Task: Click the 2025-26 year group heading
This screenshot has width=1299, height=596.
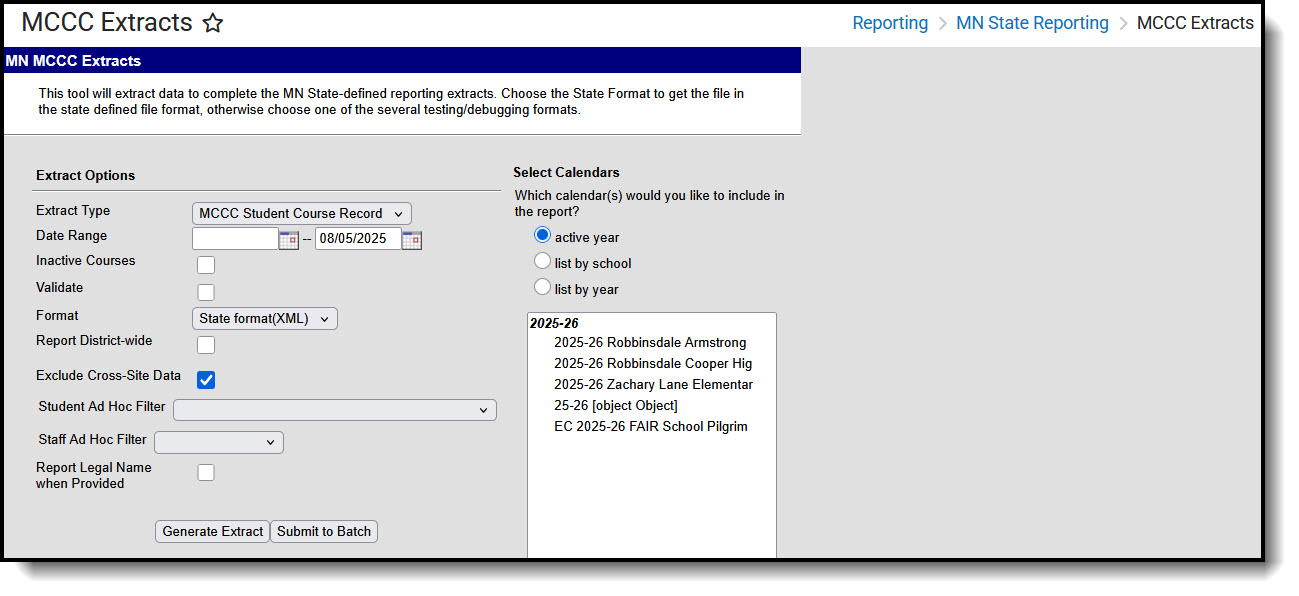Action: pos(554,324)
